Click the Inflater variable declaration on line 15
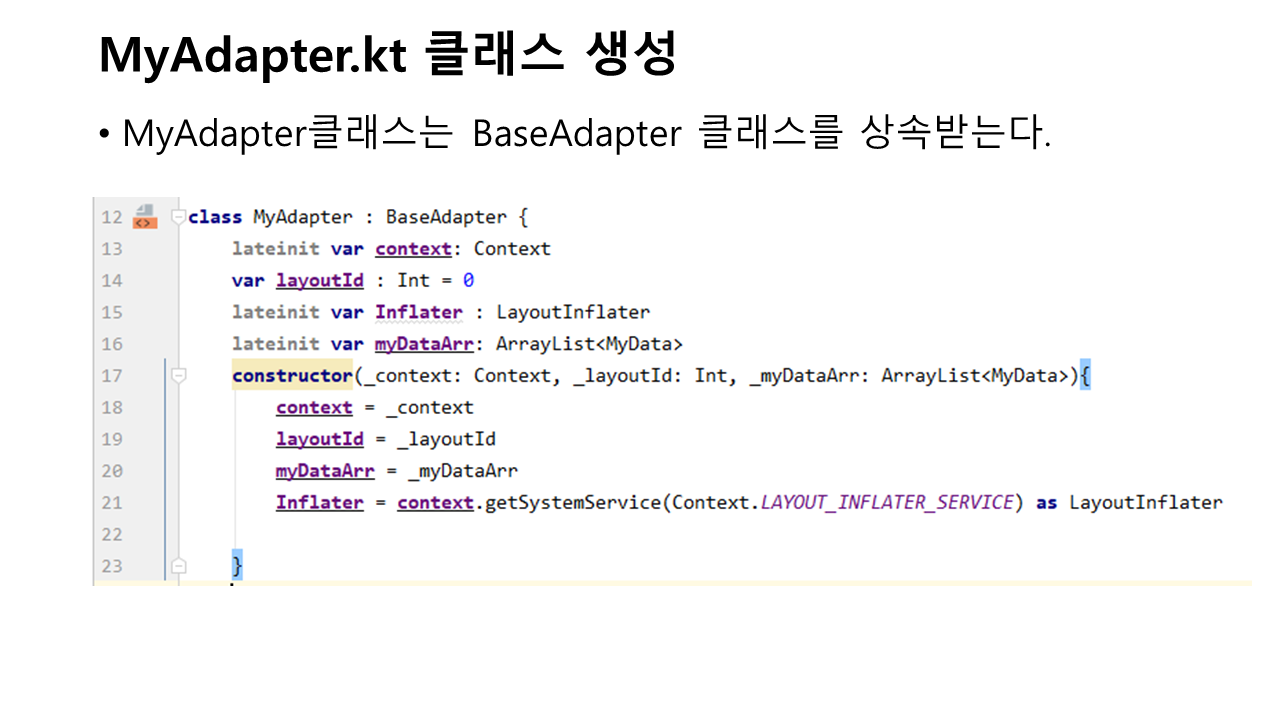Viewport: 1280px width, 720px height. (418, 312)
